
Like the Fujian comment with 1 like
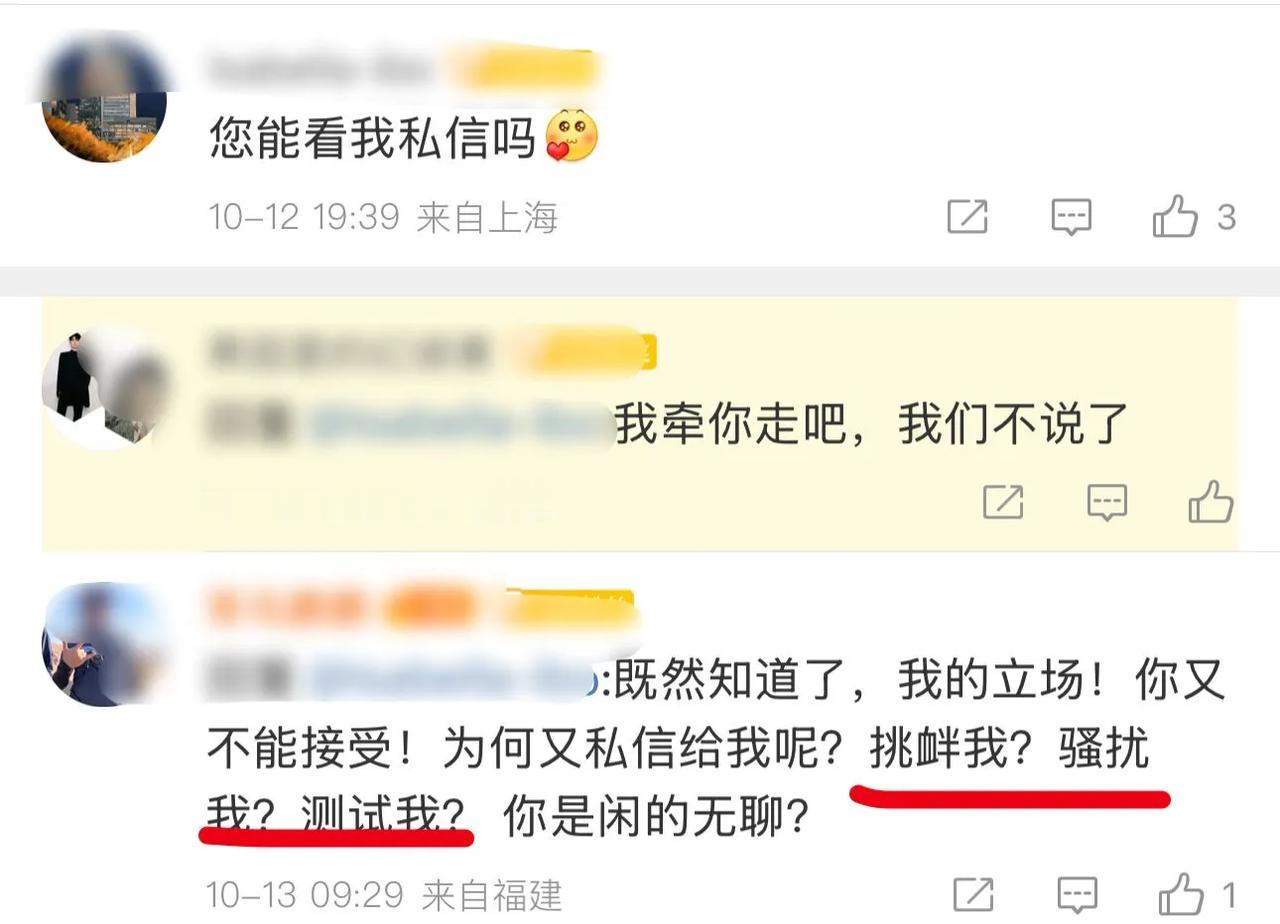click(x=1180, y=893)
